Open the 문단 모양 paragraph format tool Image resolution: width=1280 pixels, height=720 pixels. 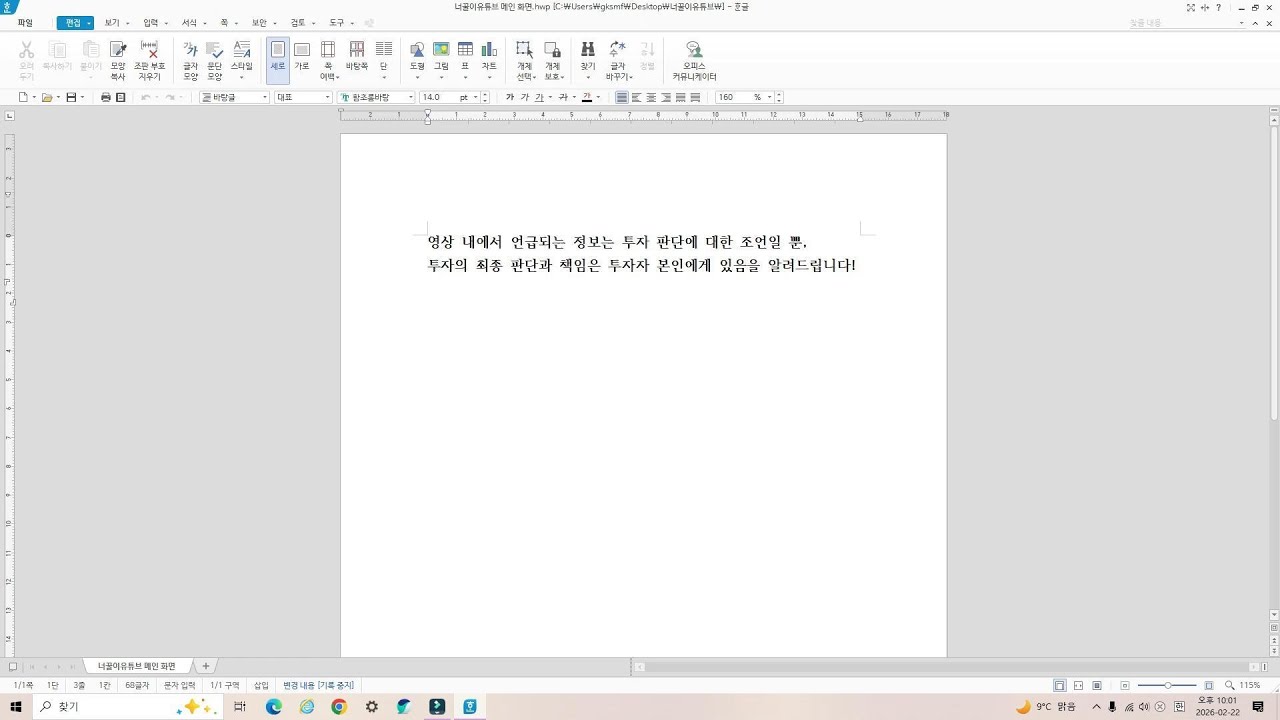(x=214, y=60)
